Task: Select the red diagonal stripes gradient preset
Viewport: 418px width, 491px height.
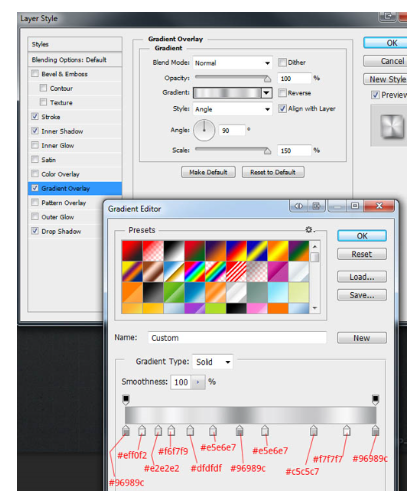Action: pyautogui.click(x=236, y=271)
